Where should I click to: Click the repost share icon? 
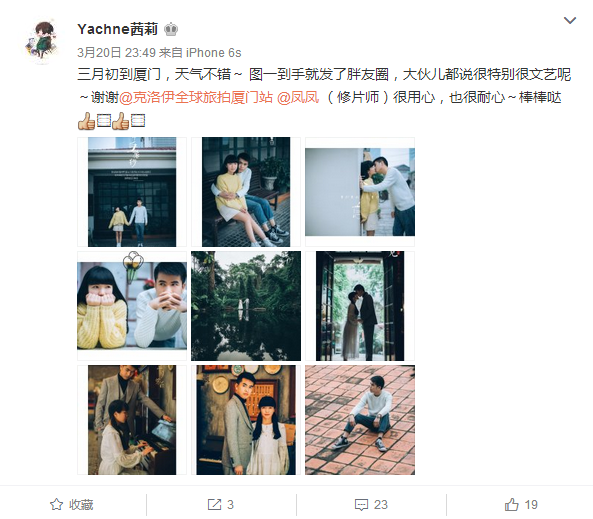click(214, 504)
